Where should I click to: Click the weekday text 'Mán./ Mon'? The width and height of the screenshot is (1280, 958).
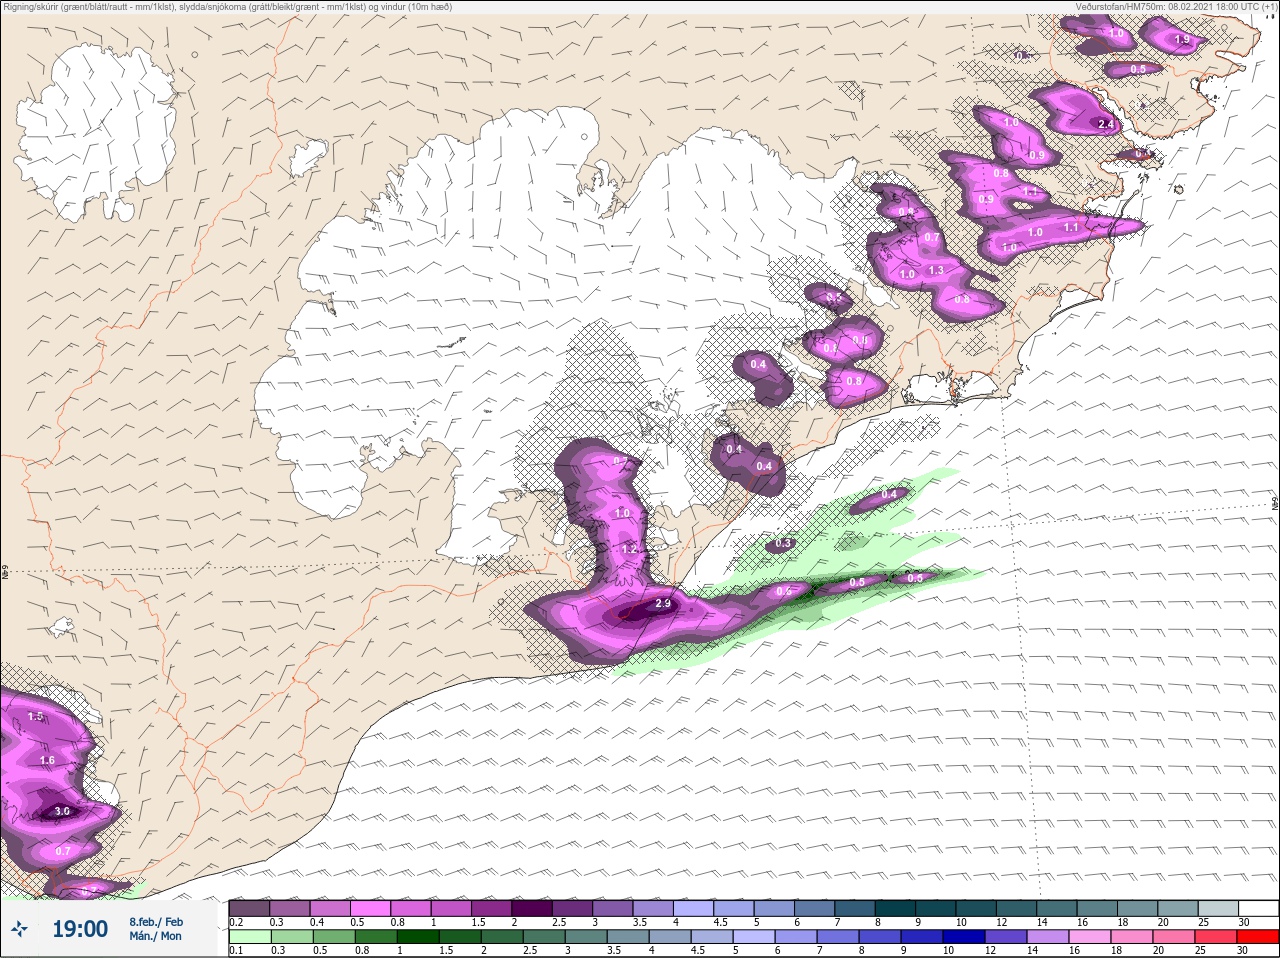coord(155,936)
